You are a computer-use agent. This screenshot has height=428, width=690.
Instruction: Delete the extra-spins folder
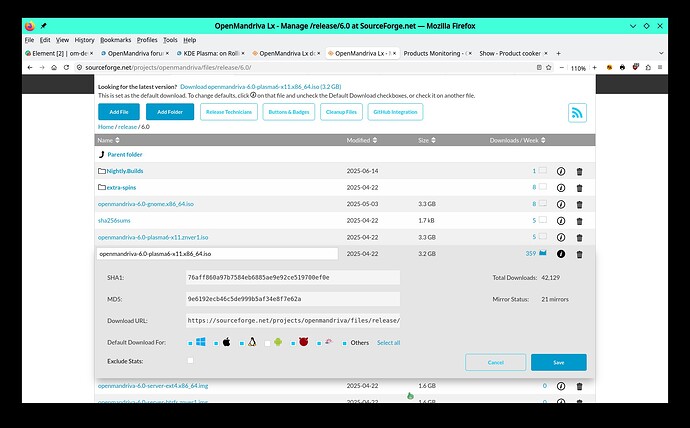pyautogui.click(x=580, y=188)
